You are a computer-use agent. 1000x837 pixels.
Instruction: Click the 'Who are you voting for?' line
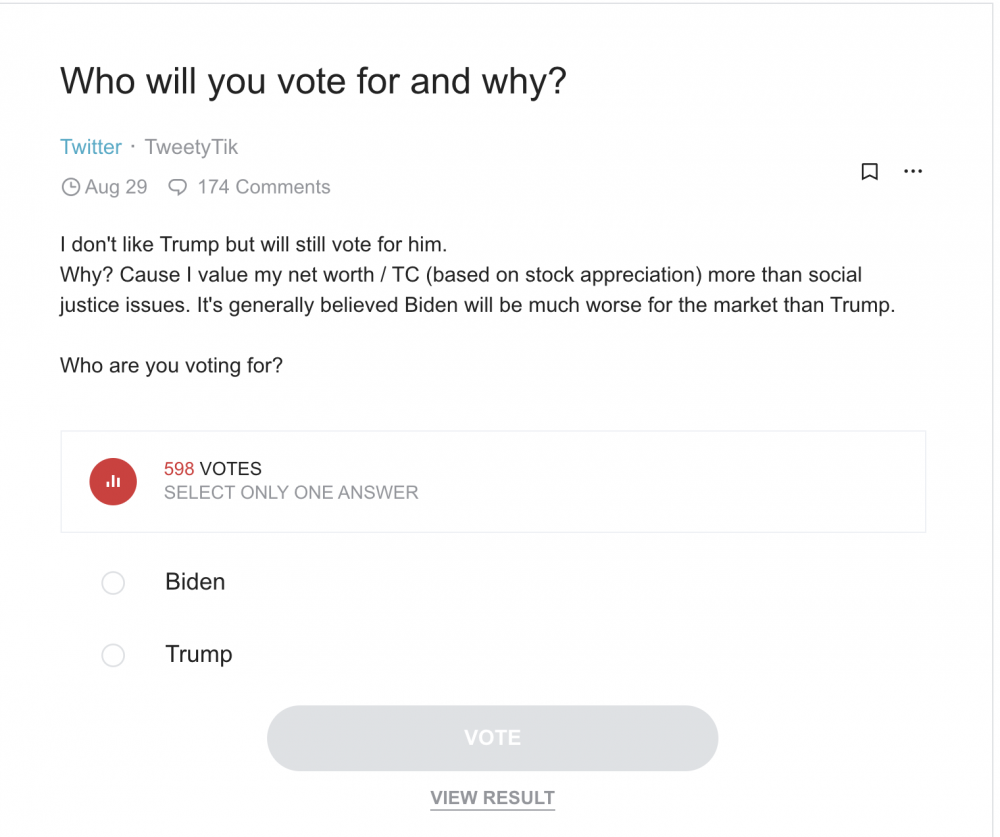(x=171, y=366)
